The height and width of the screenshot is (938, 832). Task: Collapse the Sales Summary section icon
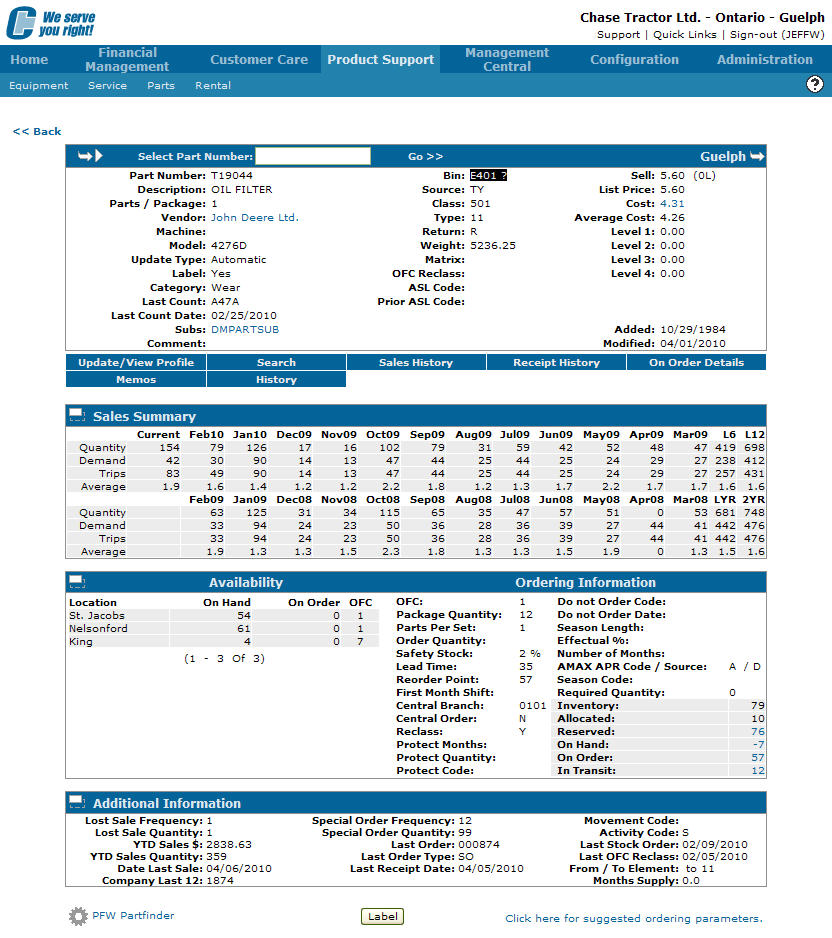tap(77, 415)
